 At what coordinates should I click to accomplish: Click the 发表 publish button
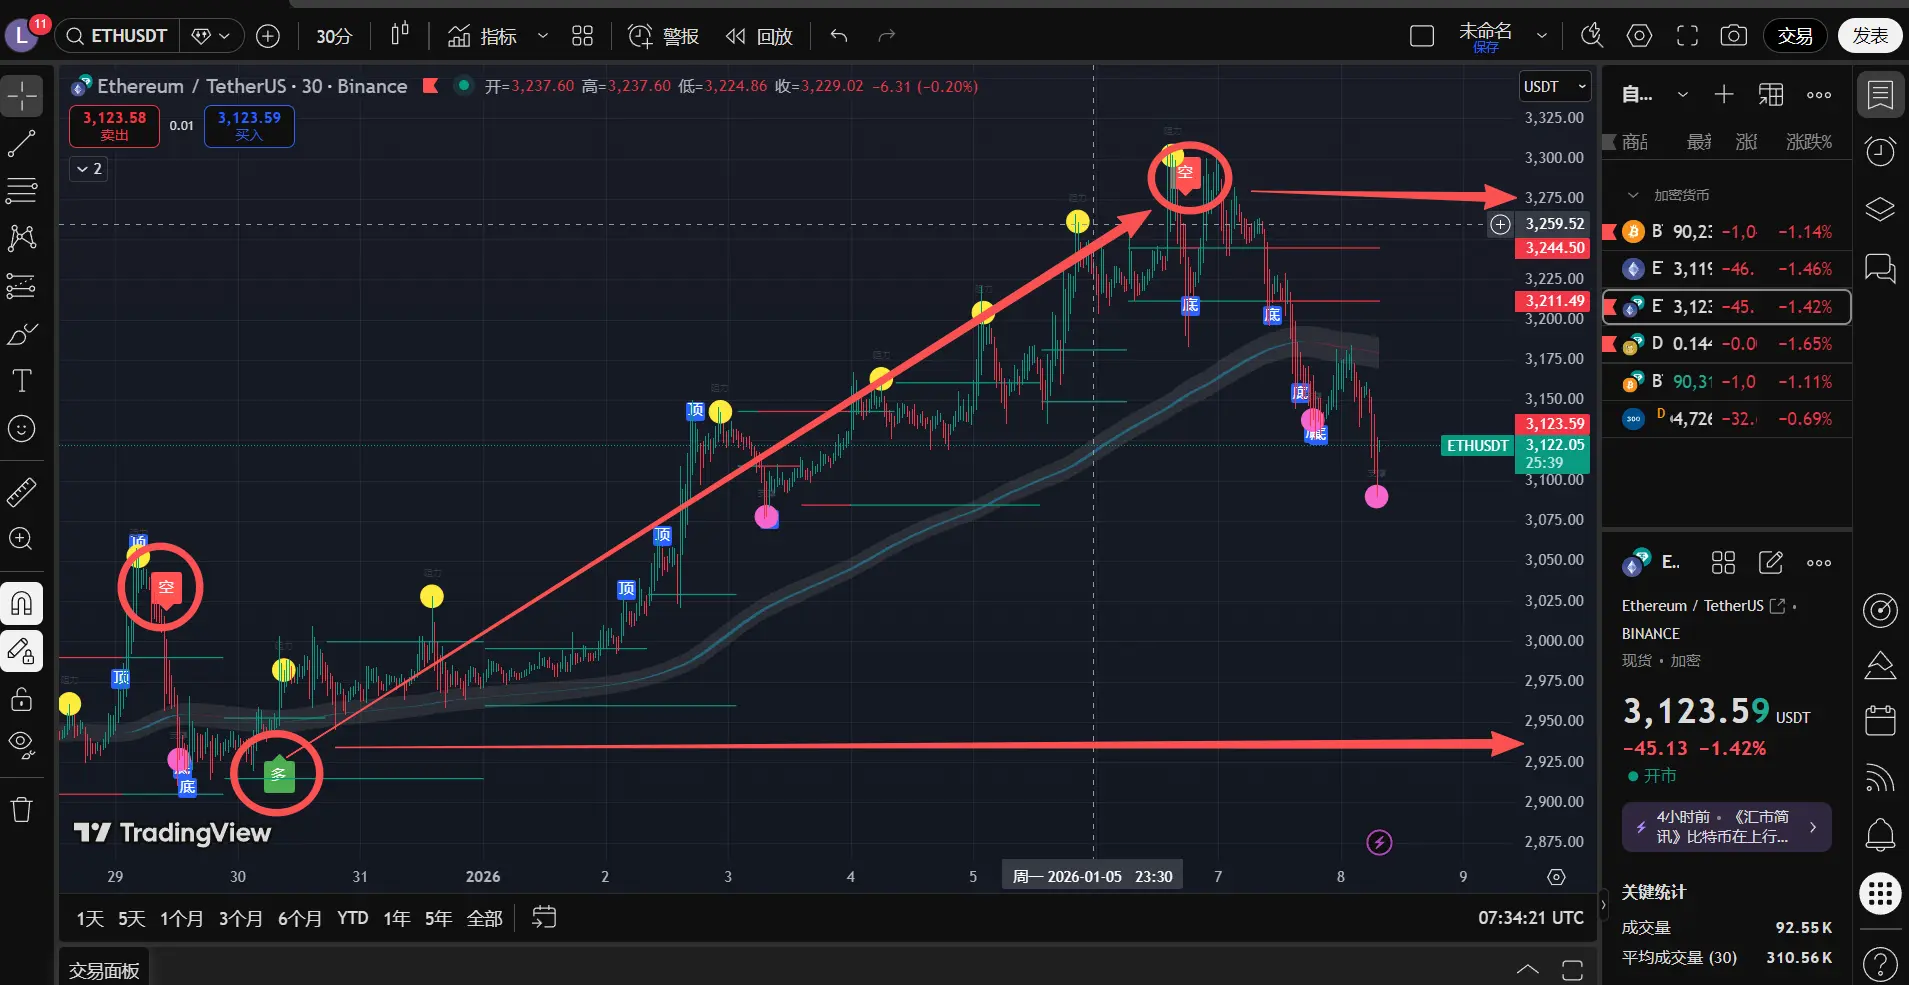[1870, 36]
